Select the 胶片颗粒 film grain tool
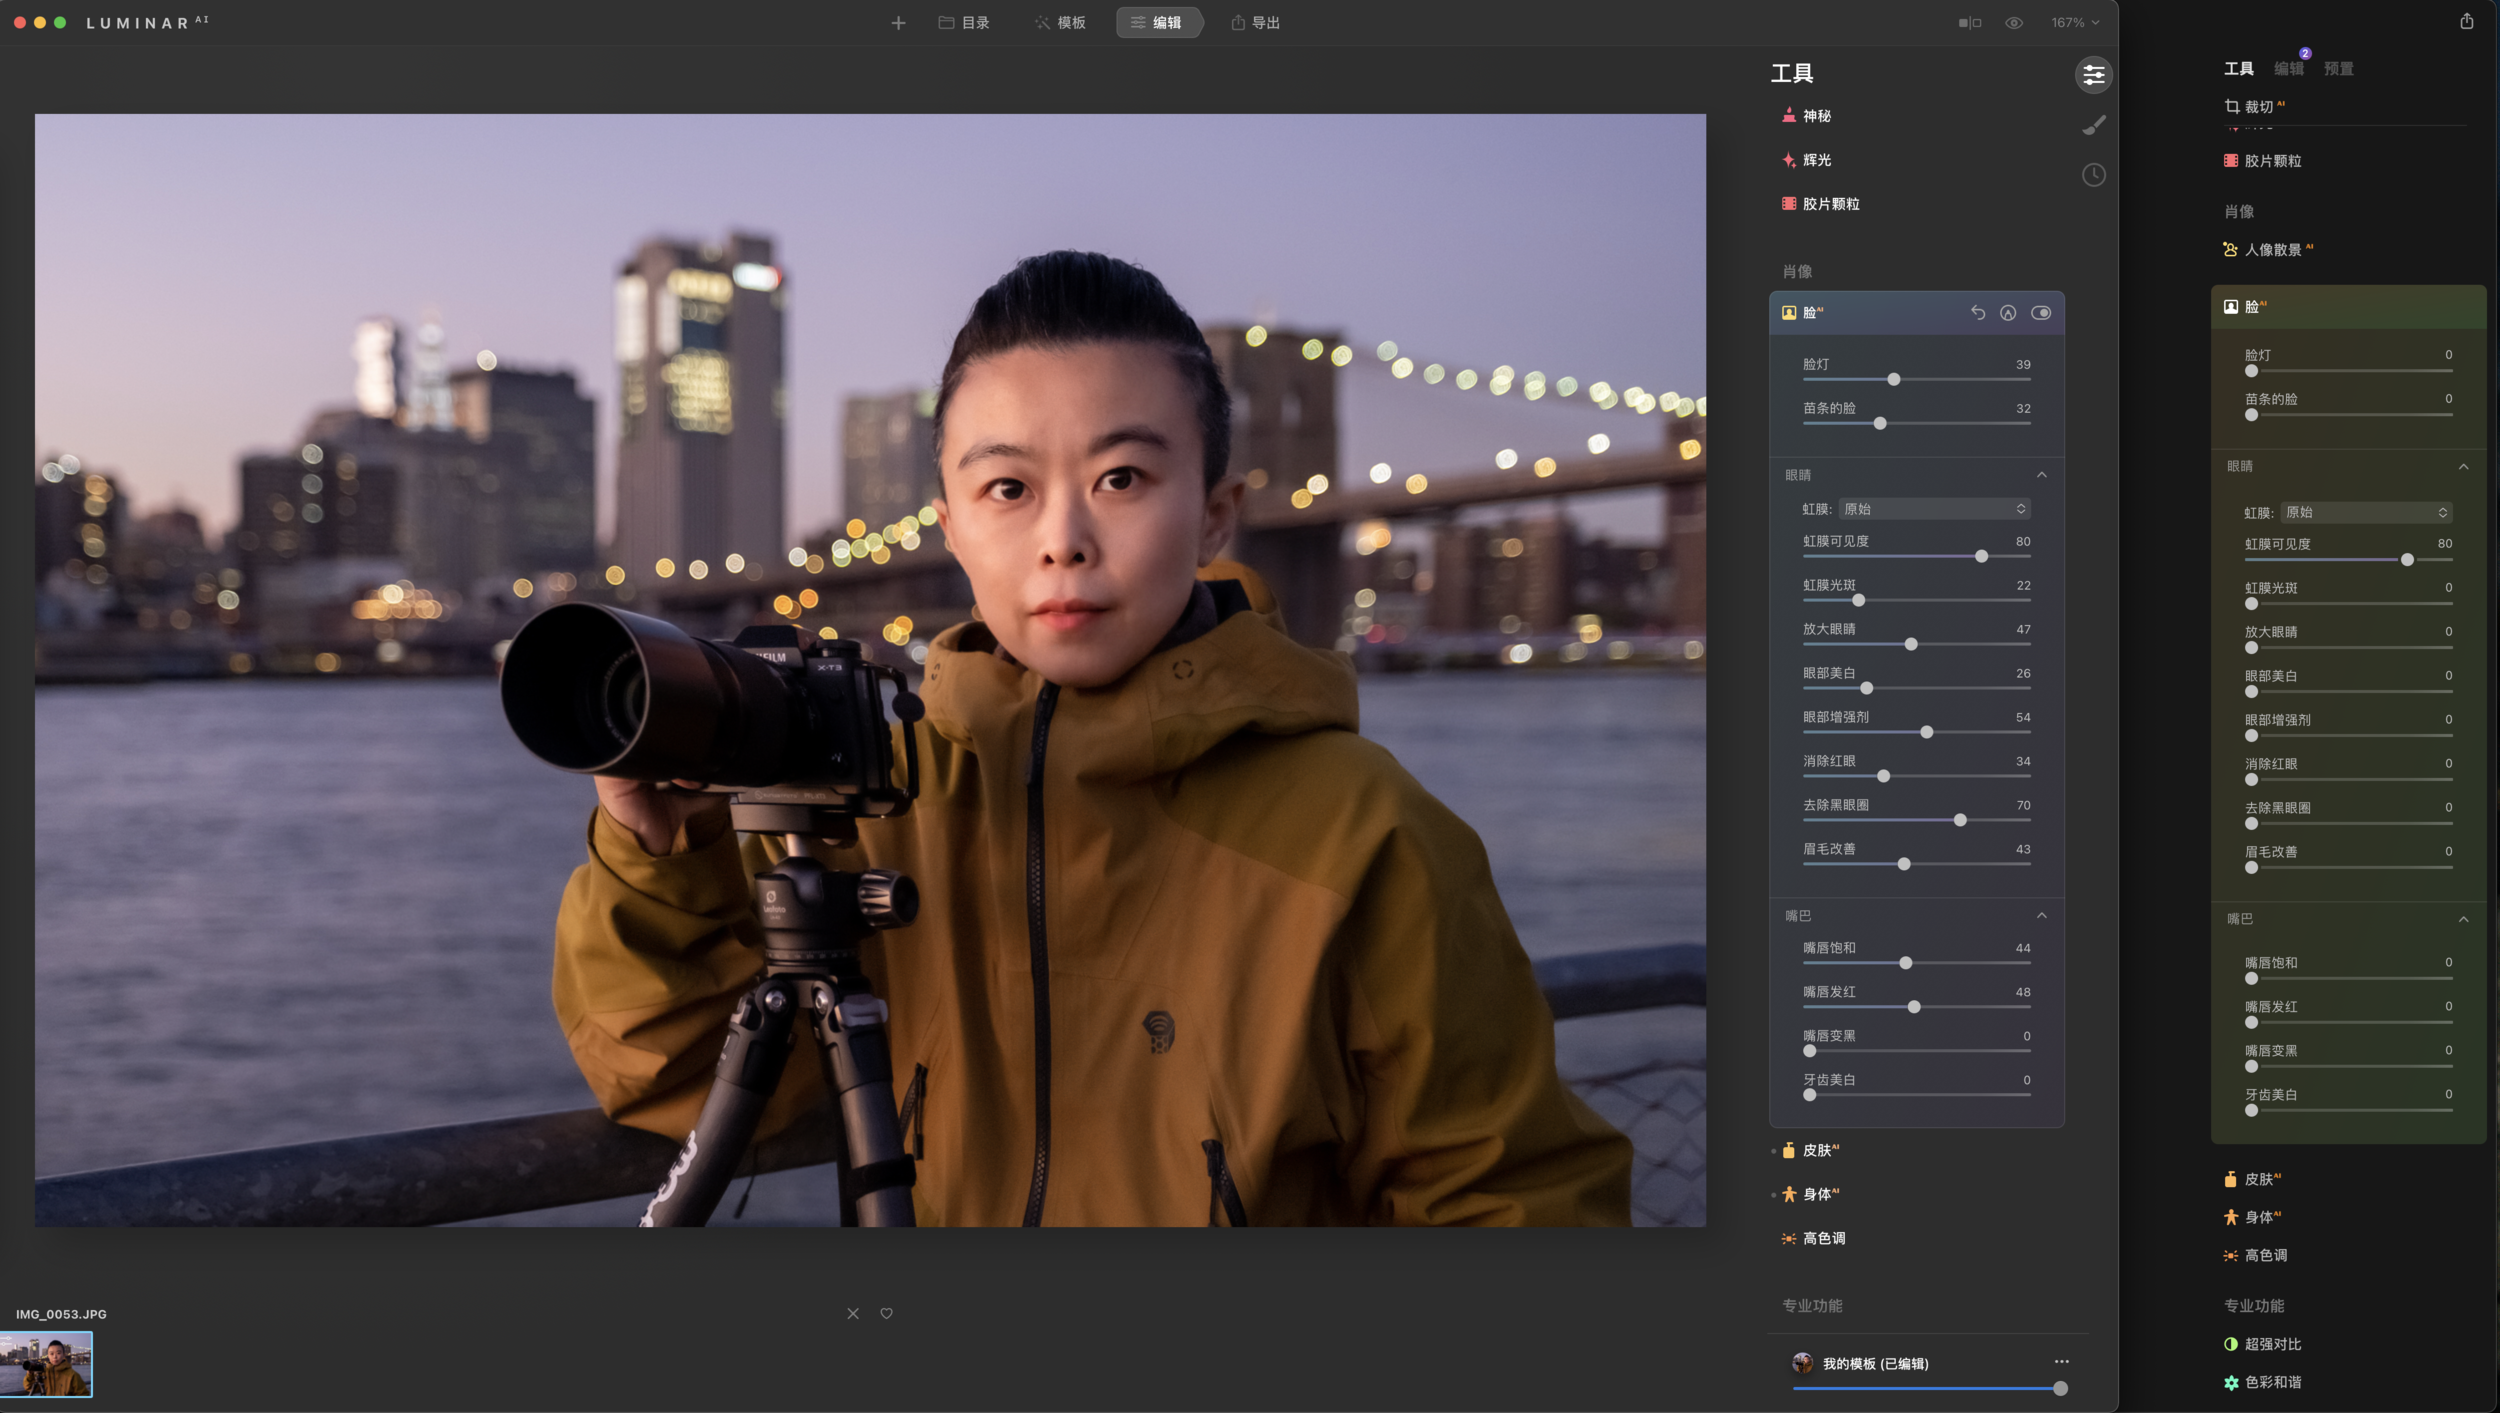2500x1413 pixels. click(x=1832, y=203)
